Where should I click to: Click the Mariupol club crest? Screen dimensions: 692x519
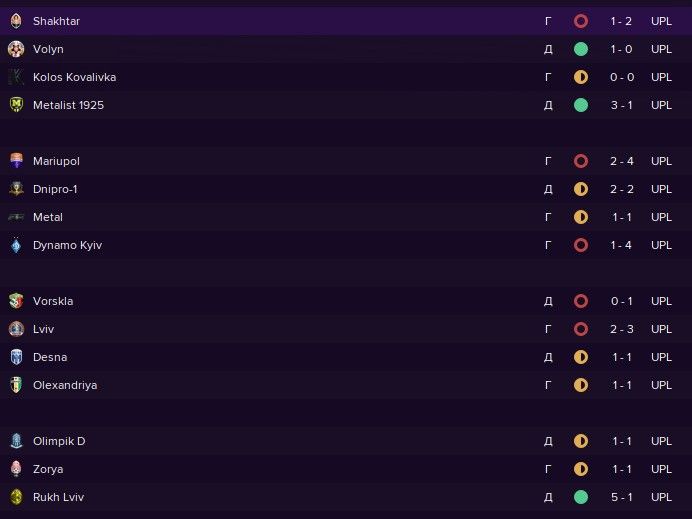pyautogui.click(x=15, y=161)
